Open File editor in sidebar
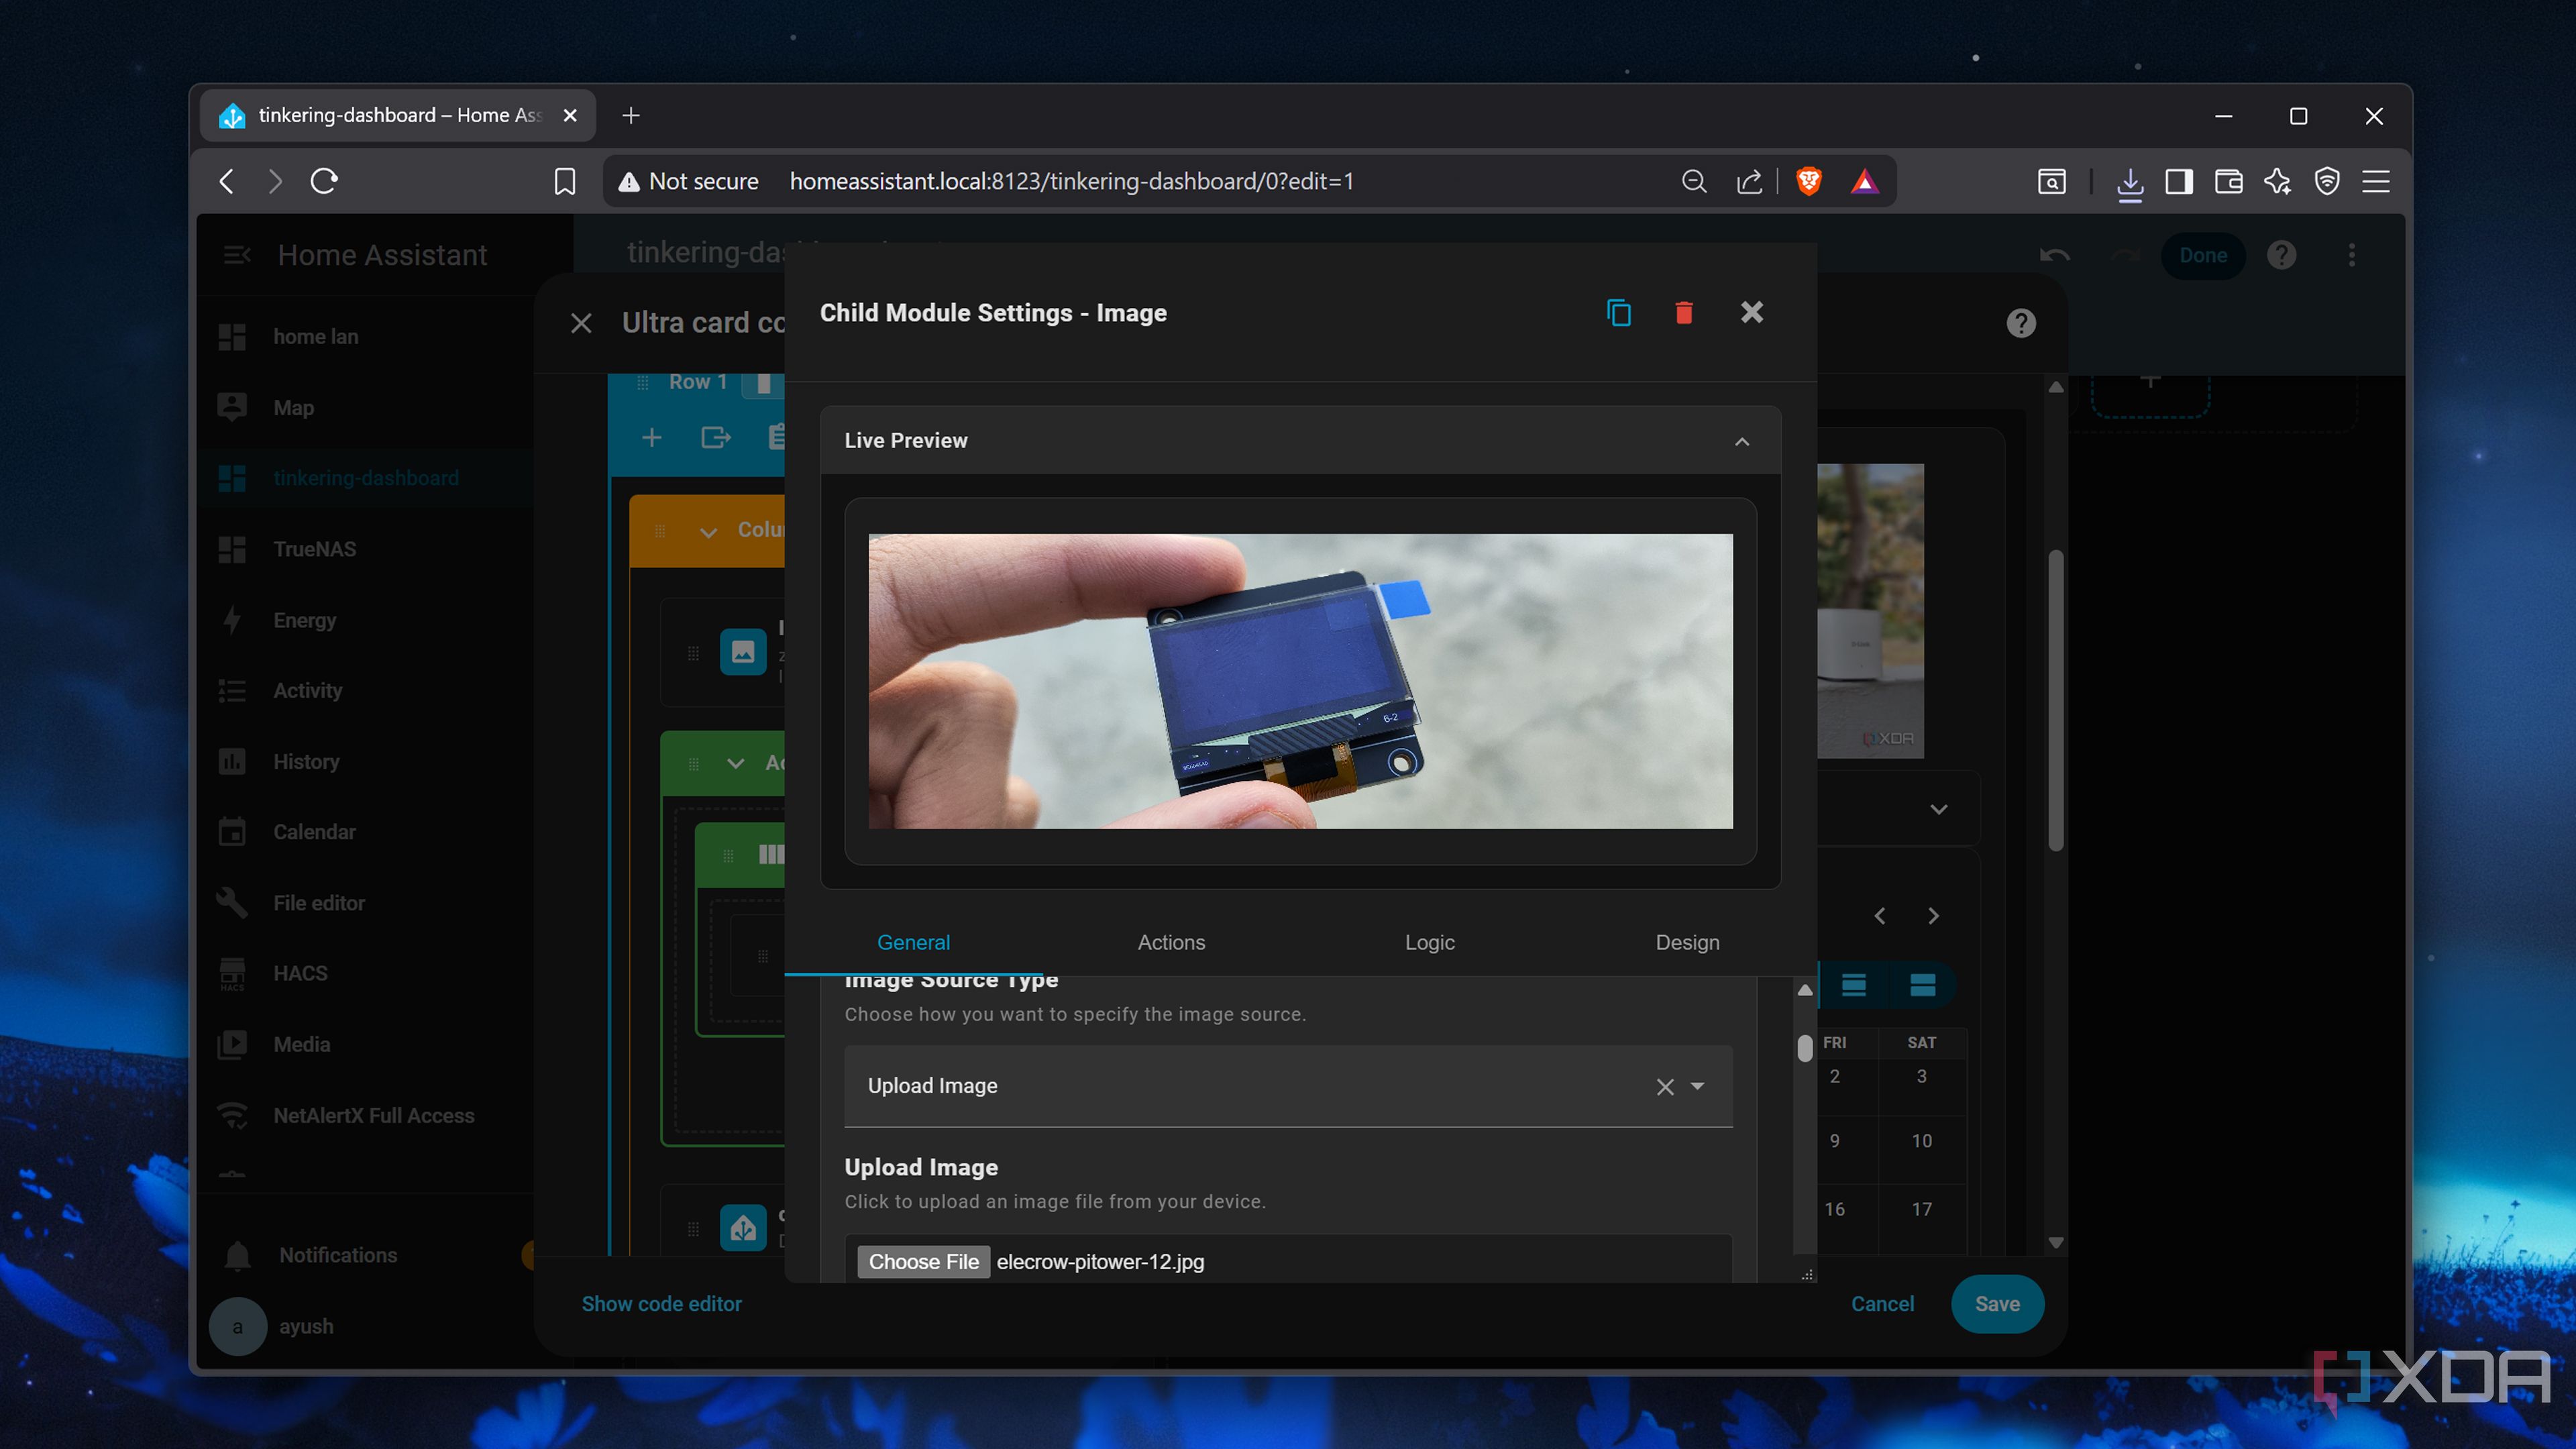 click(x=365, y=903)
